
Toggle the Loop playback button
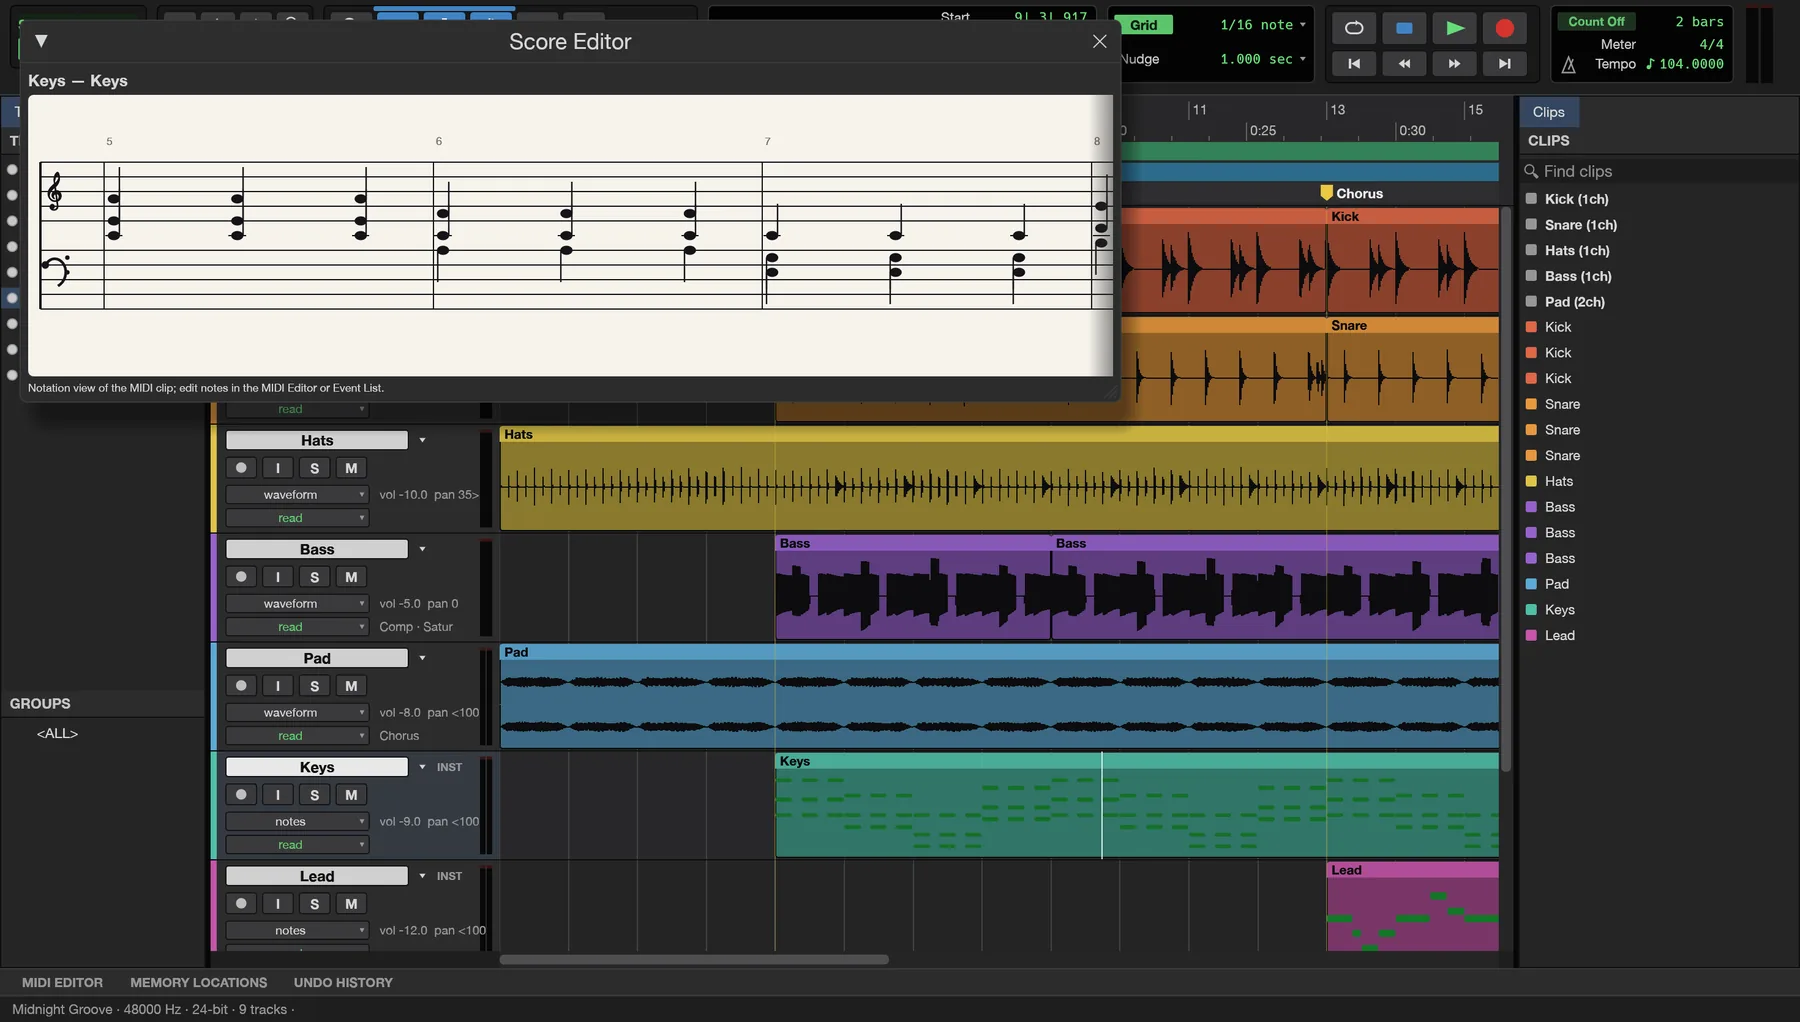coord(1354,28)
